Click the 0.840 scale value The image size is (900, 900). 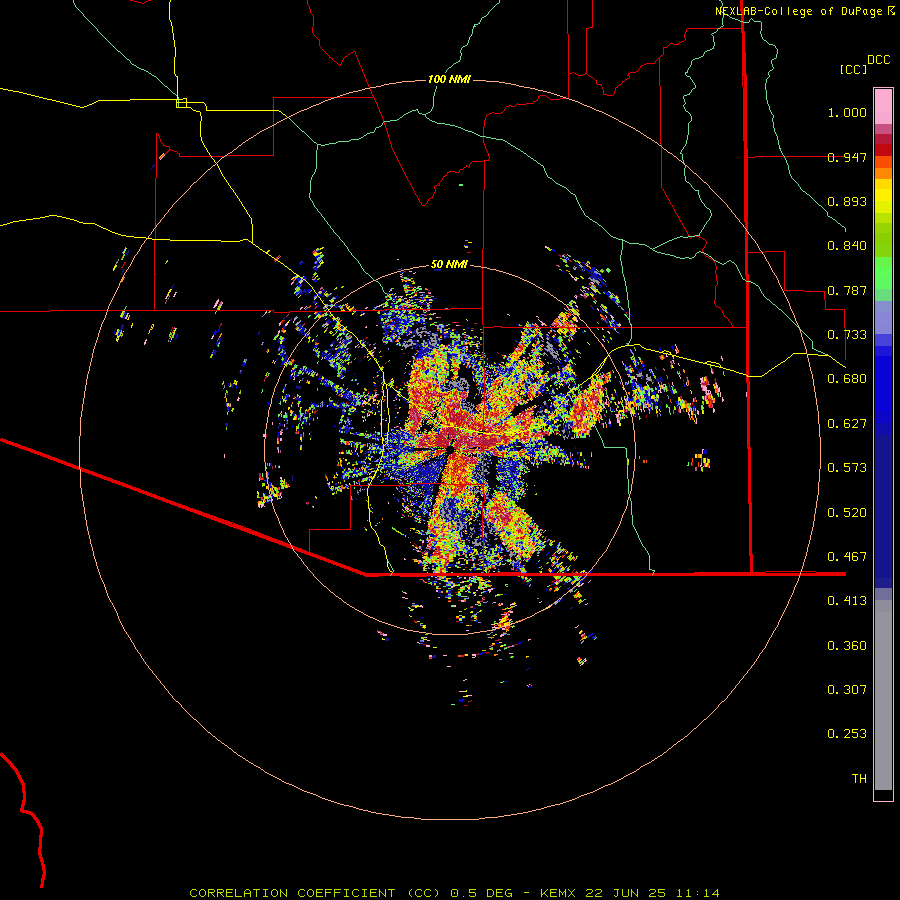tap(847, 246)
